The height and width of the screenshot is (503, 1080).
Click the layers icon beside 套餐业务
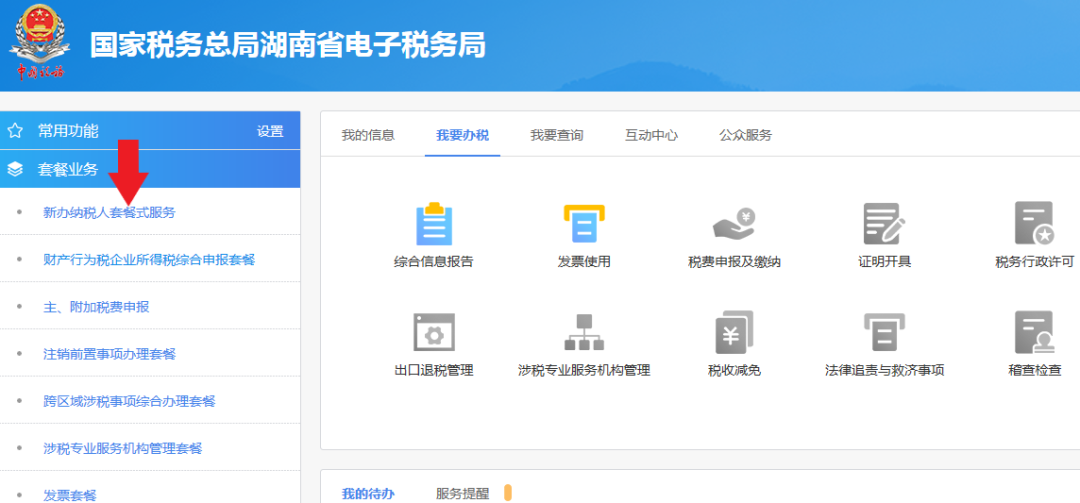[x=15, y=170]
